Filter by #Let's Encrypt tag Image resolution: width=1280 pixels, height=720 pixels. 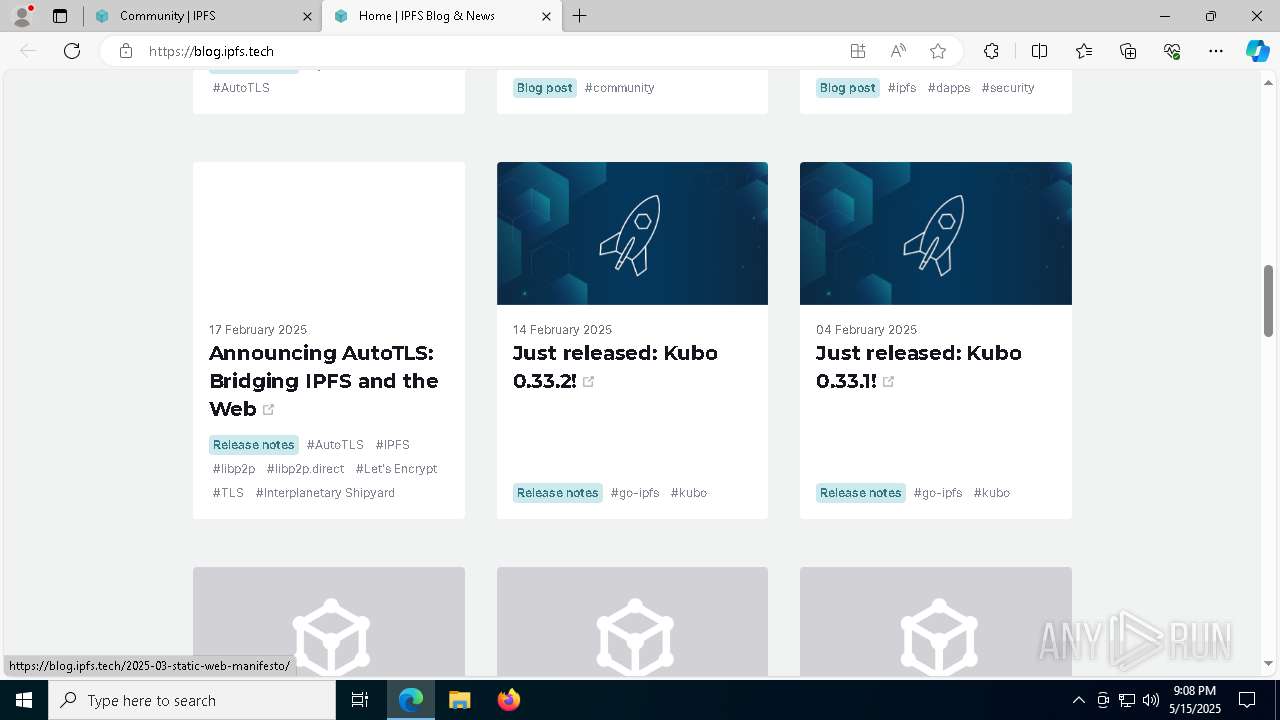[x=396, y=469]
